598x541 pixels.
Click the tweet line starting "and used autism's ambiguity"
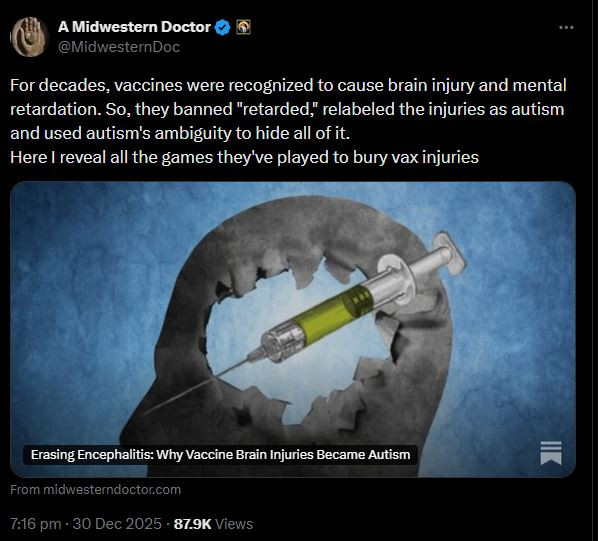pyautogui.click(x=180, y=133)
